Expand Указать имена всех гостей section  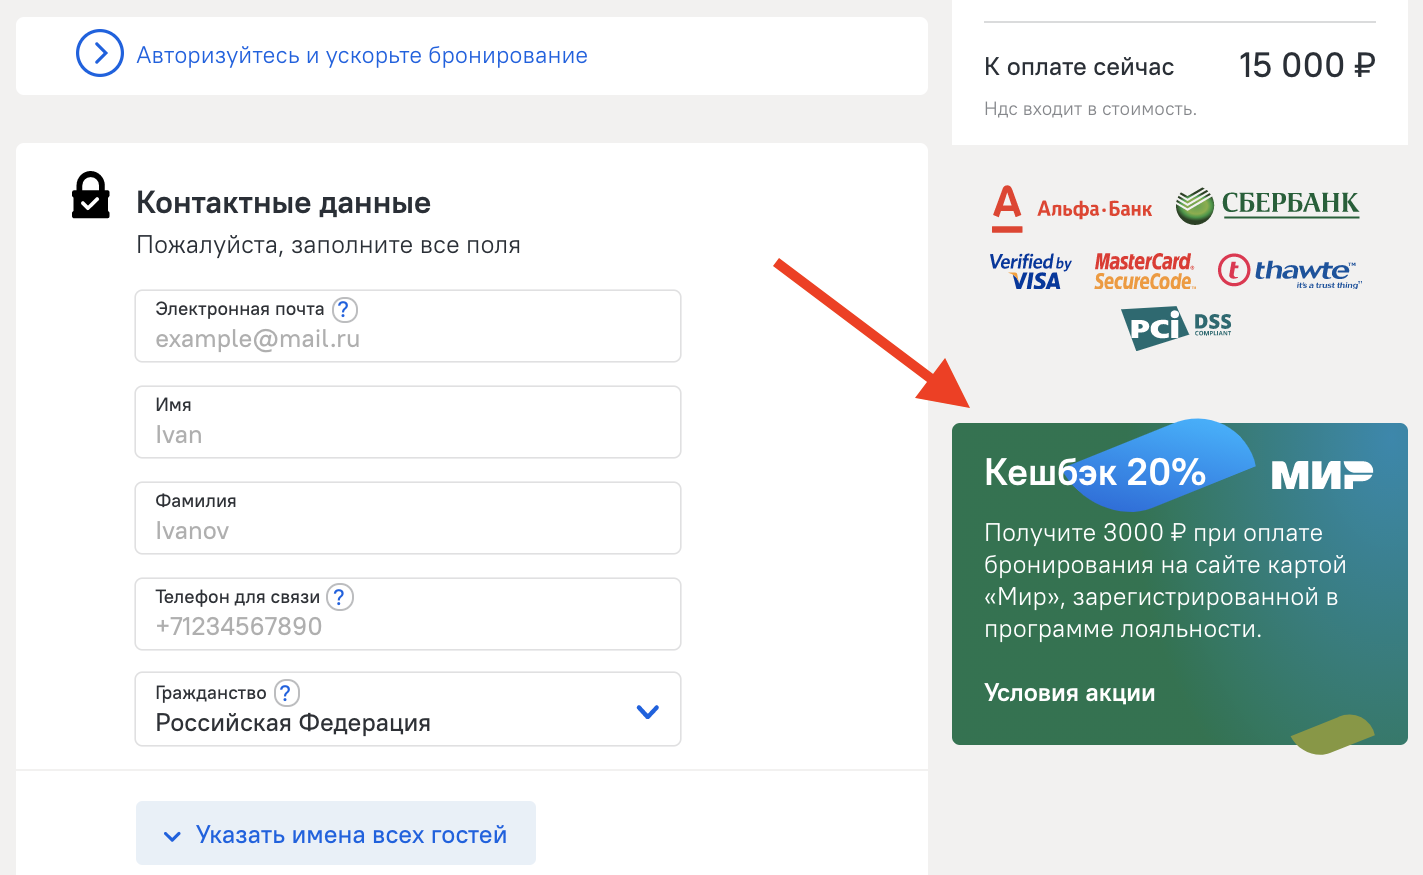point(336,834)
